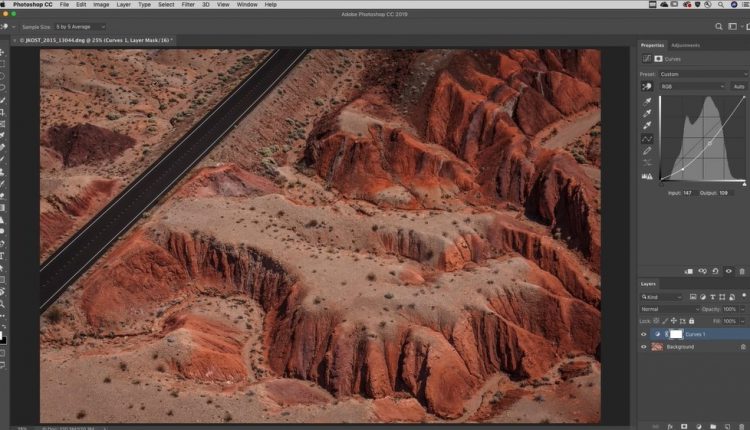Image resolution: width=750 pixels, height=430 pixels.
Task: Switch to the Adjustments tab
Action: pos(685,45)
